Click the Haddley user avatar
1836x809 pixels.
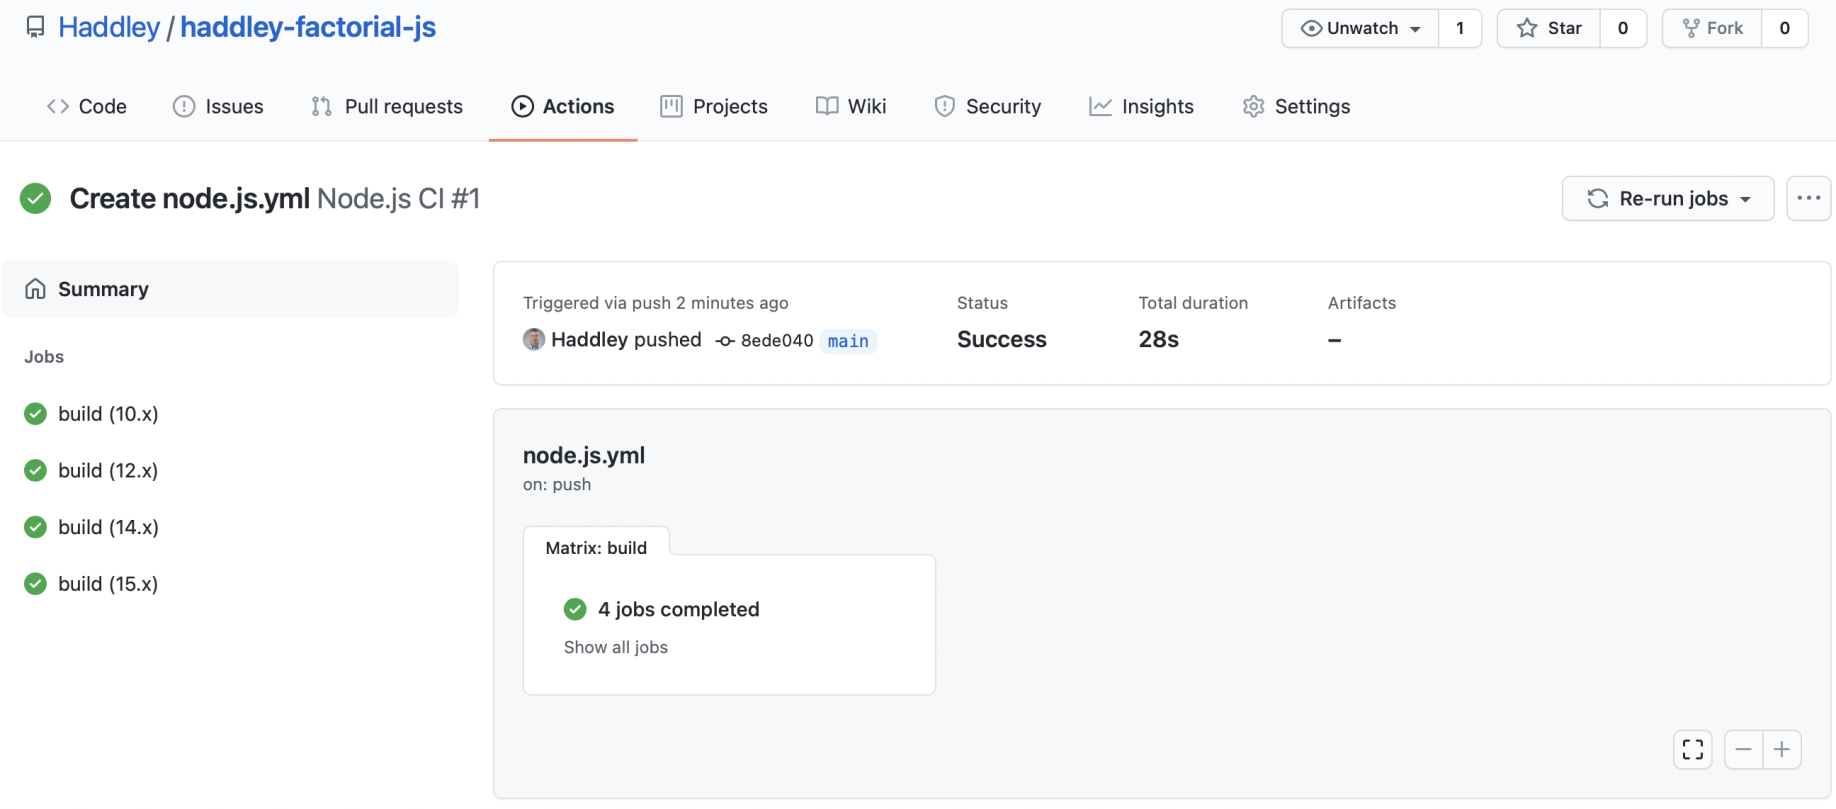pyautogui.click(x=534, y=340)
